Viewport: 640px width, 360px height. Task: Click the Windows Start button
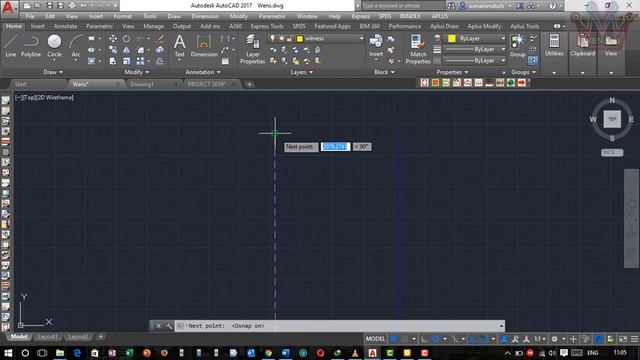(8, 353)
